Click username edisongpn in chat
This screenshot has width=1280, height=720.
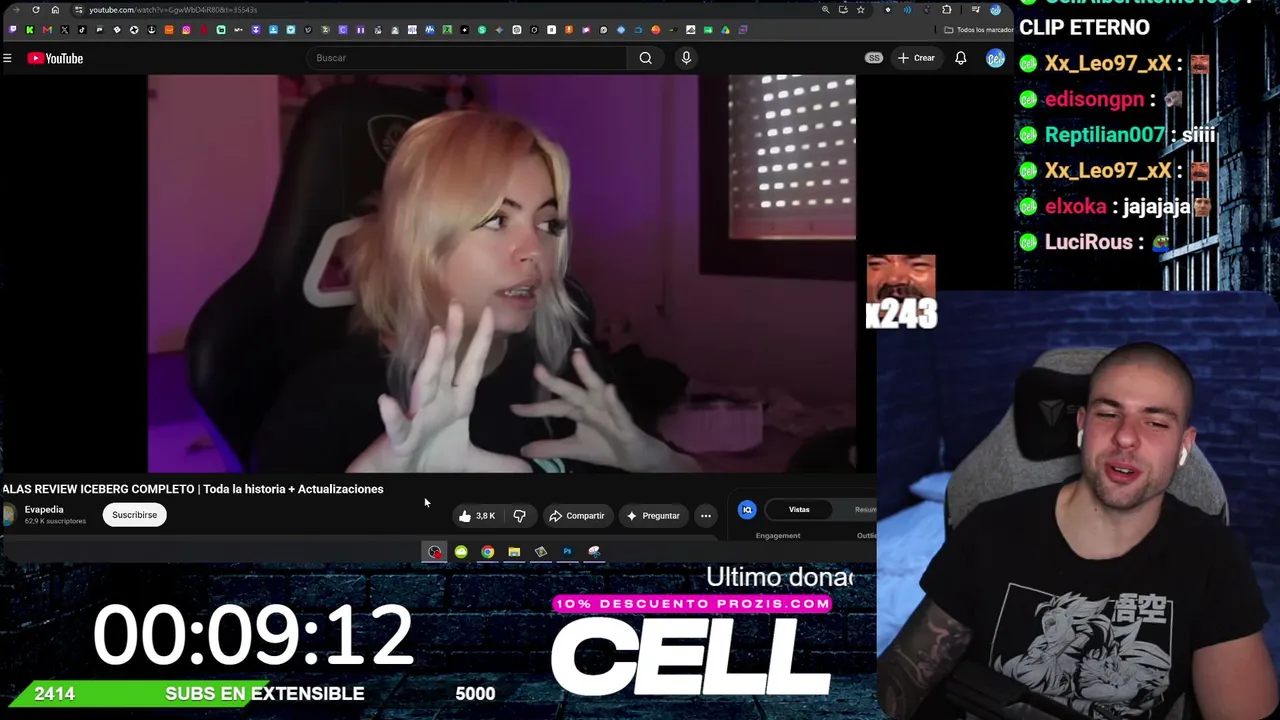click(x=1094, y=100)
